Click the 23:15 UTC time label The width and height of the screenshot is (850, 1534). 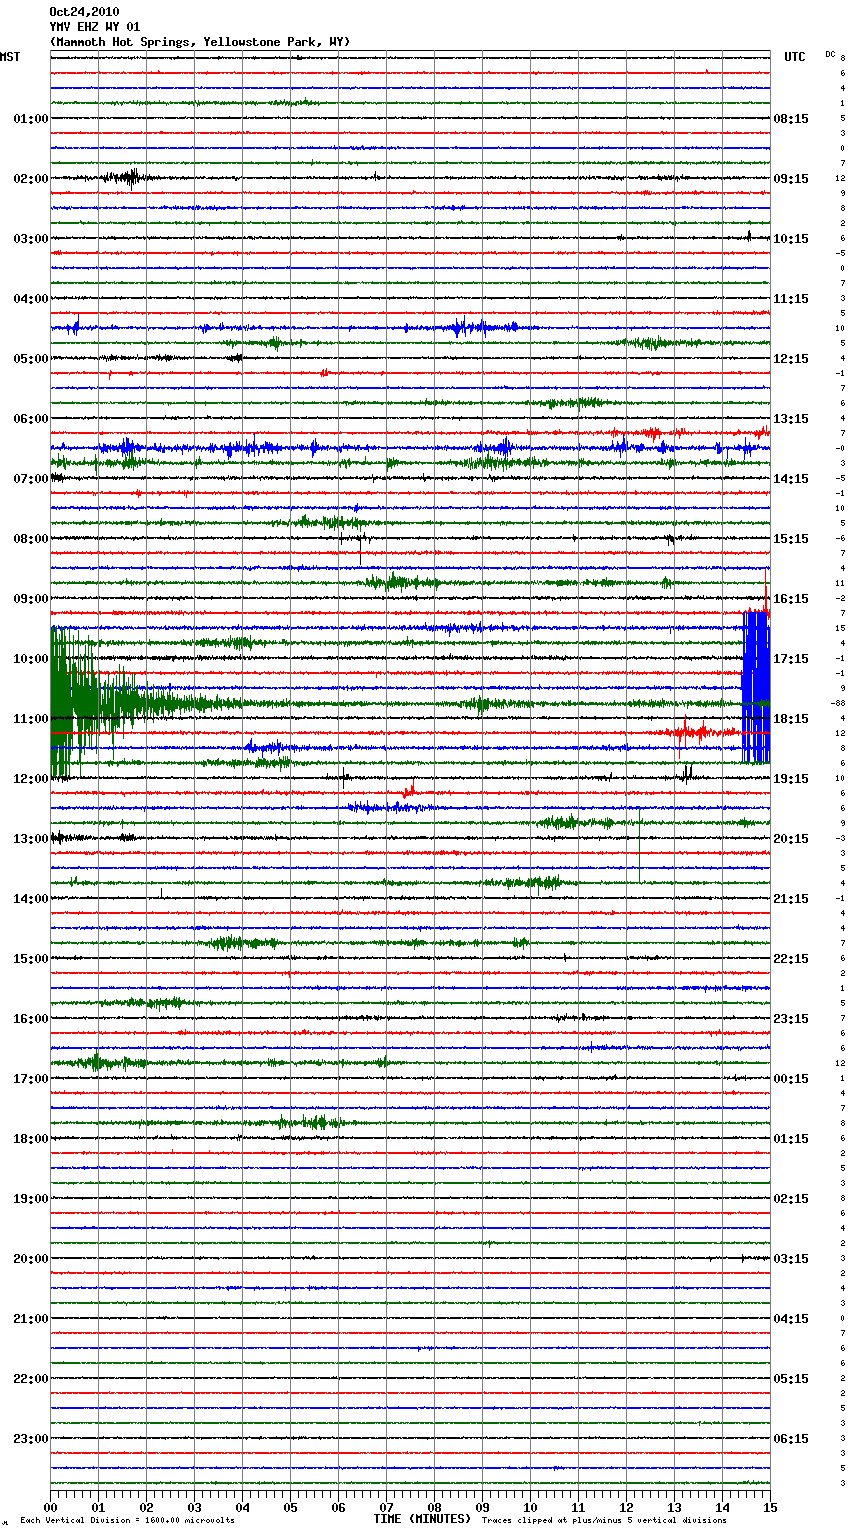pos(791,1019)
